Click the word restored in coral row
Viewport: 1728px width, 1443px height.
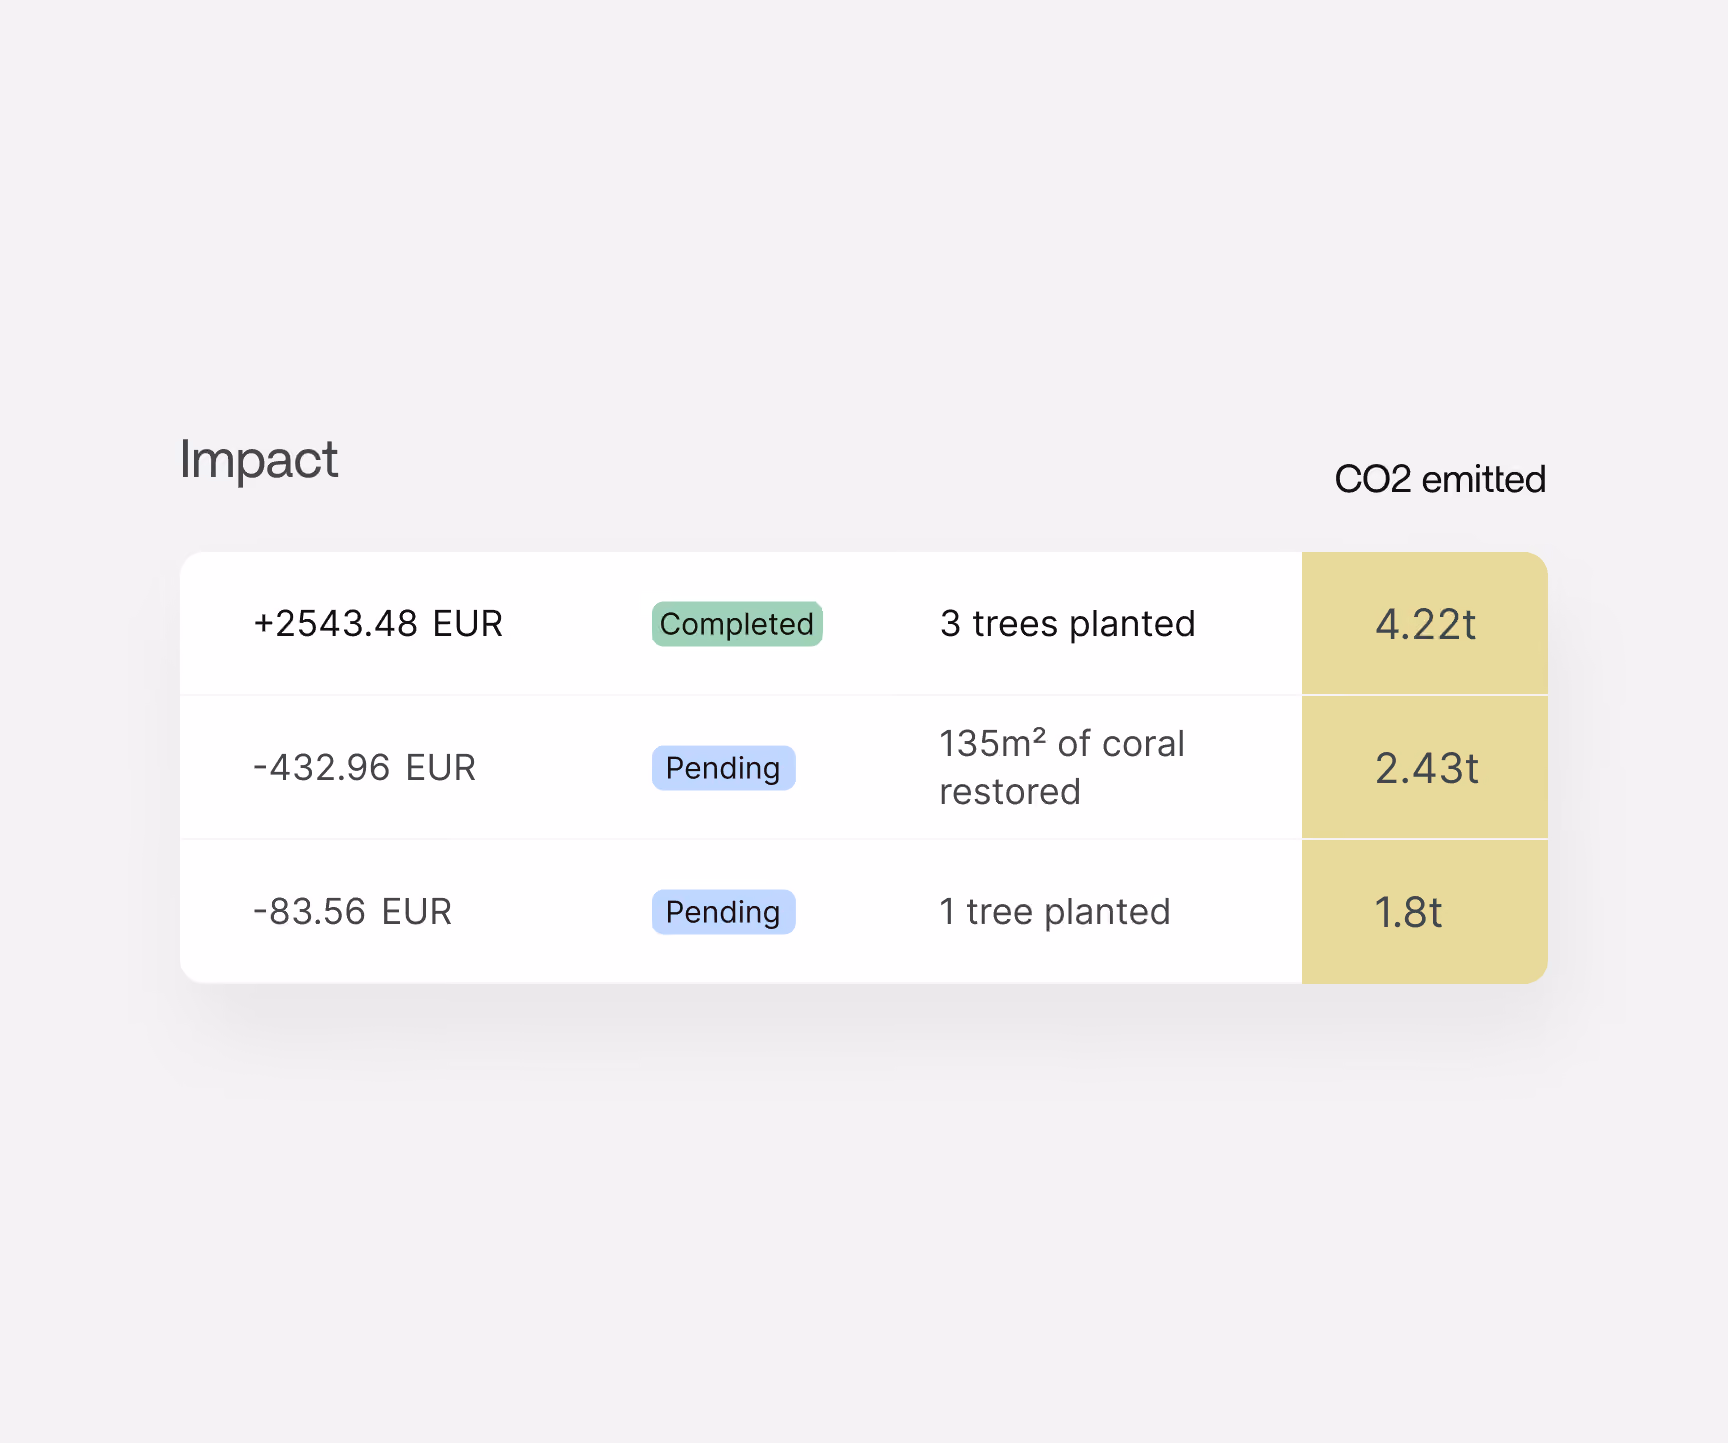[1010, 792]
